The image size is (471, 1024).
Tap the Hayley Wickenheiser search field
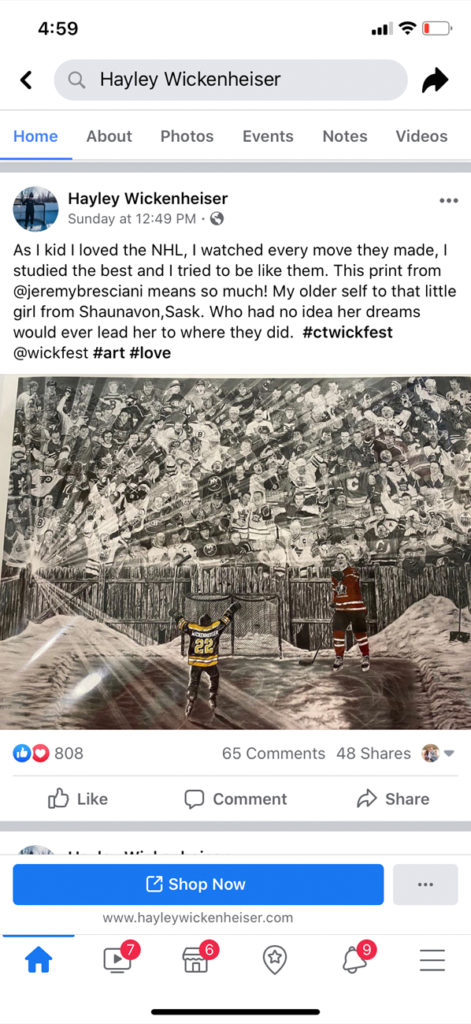point(231,80)
